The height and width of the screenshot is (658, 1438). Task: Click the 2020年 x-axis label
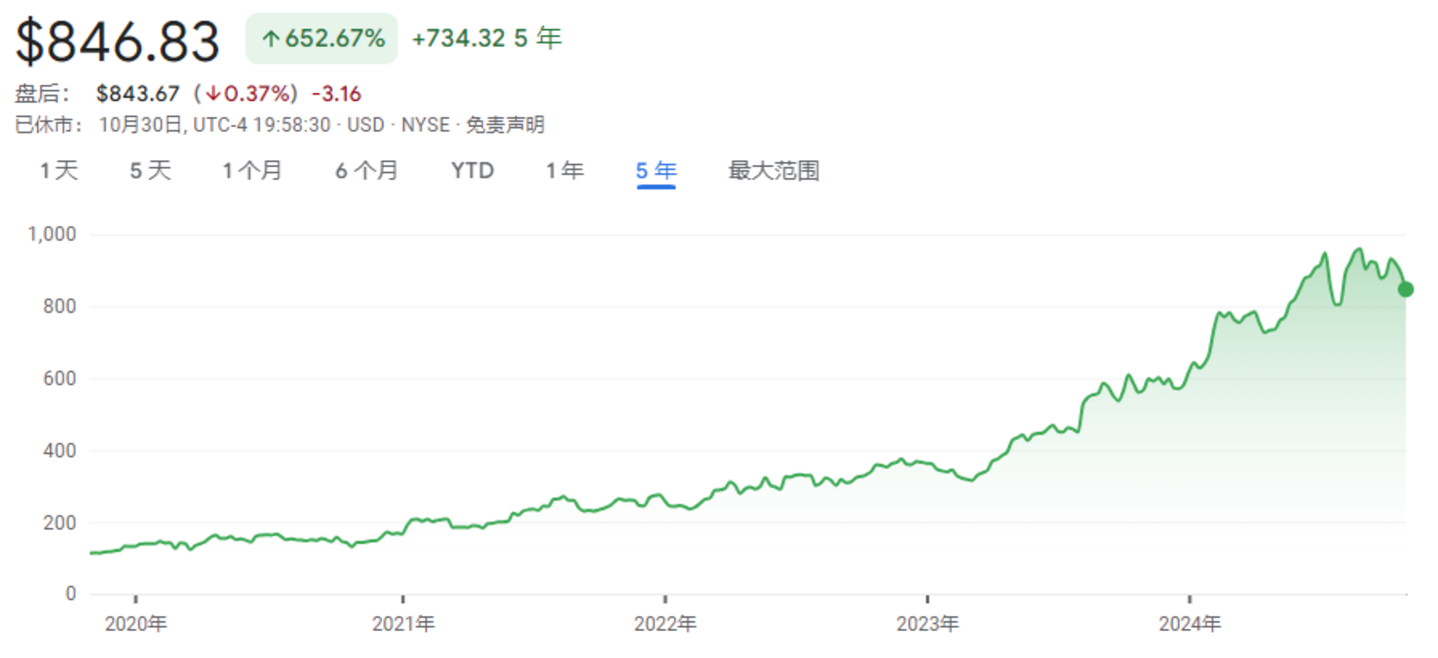(136, 624)
